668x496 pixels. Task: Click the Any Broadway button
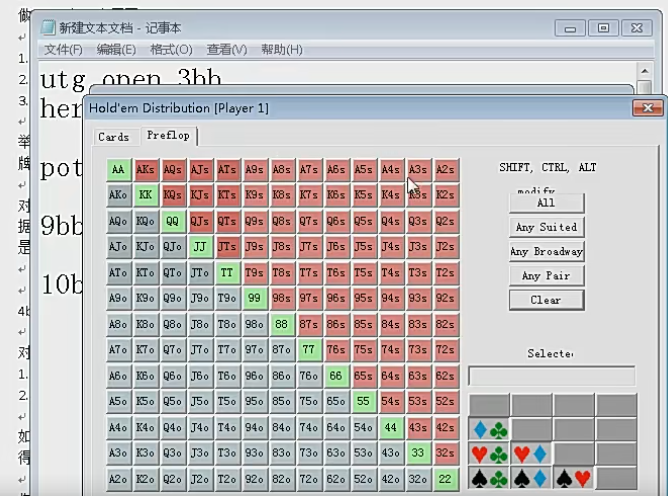545,252
